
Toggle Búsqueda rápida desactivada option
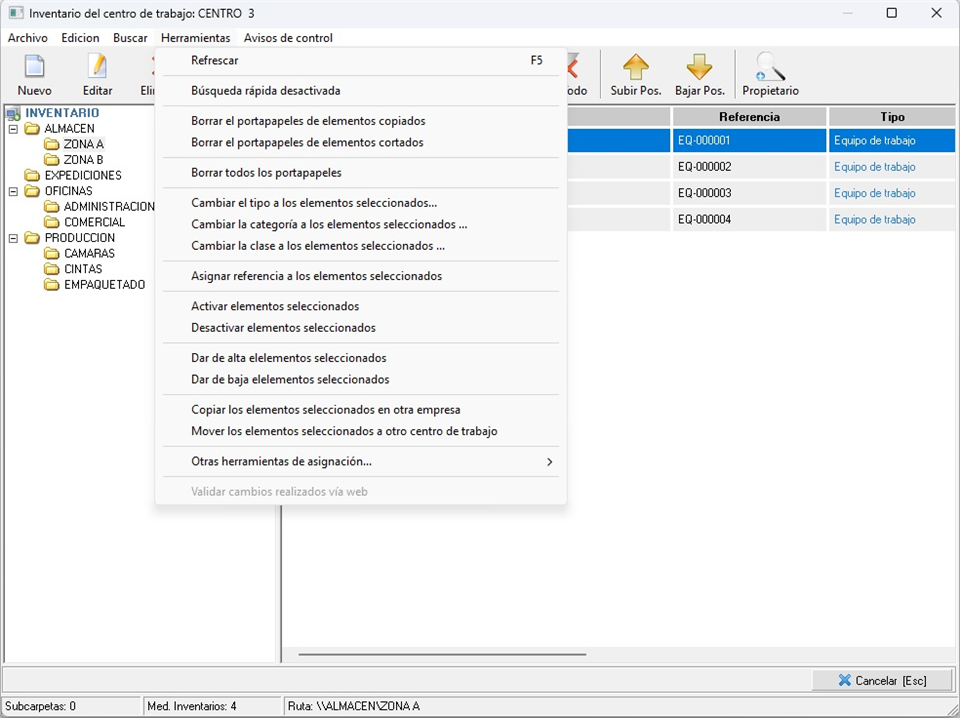(266, 91)
